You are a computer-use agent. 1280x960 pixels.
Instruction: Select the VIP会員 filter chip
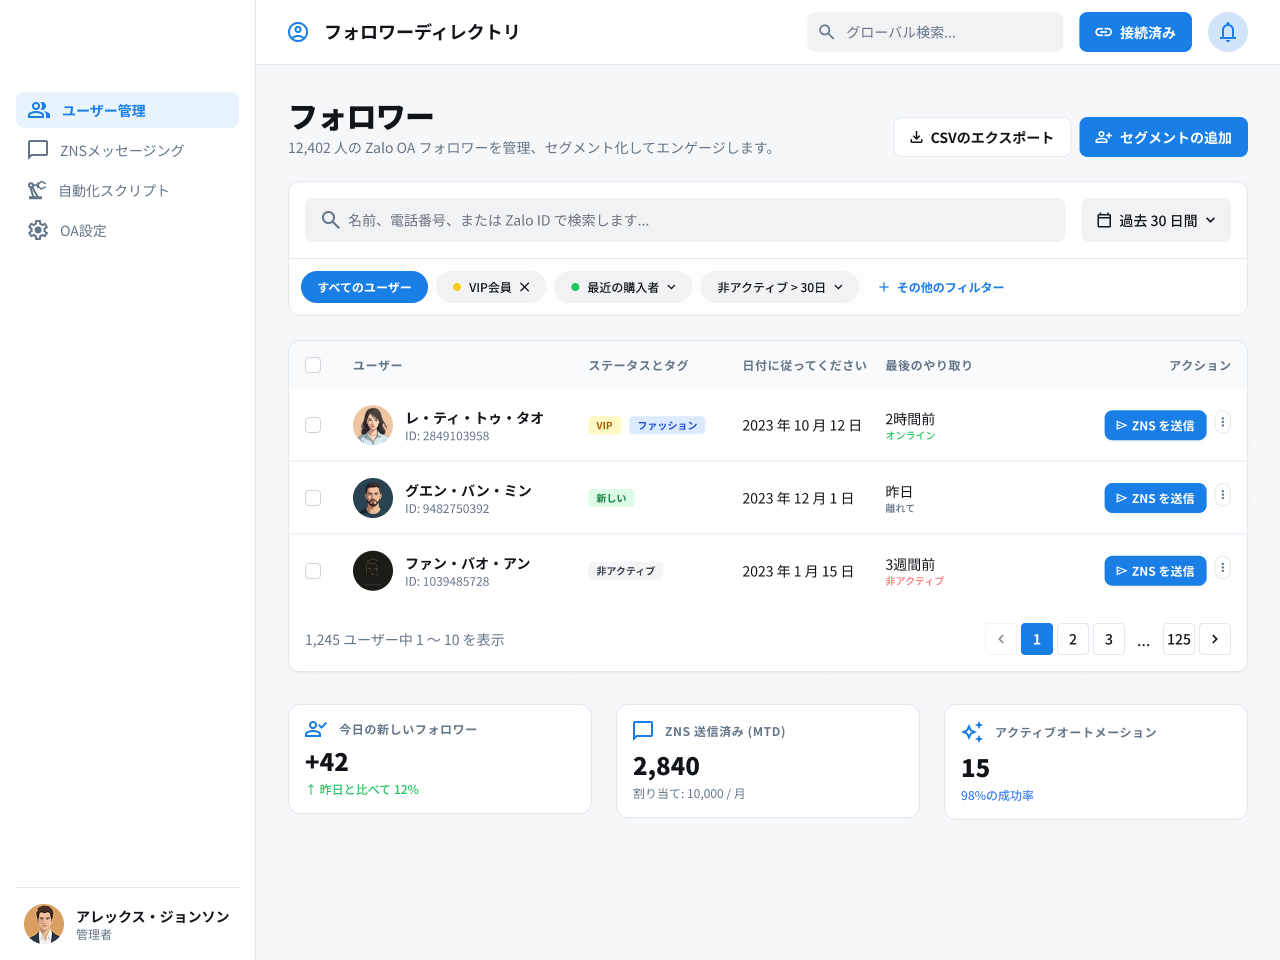pos(489,287)
